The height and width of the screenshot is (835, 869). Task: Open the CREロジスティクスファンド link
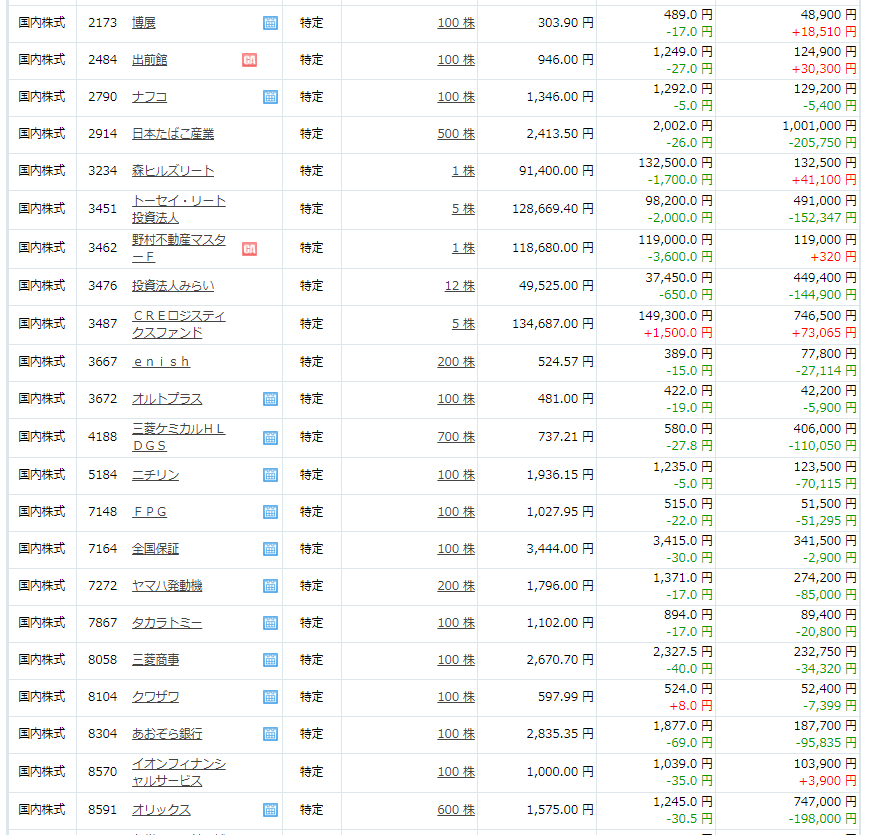pos(178,324)
